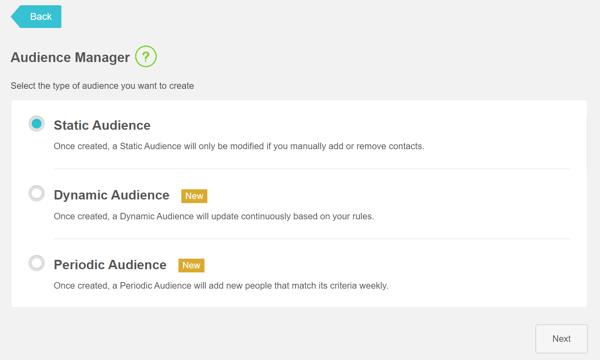This screenshot has height=360, width=600.
Task: Click the divider below the Dynamic Audience description
Action: click(312, 238)
